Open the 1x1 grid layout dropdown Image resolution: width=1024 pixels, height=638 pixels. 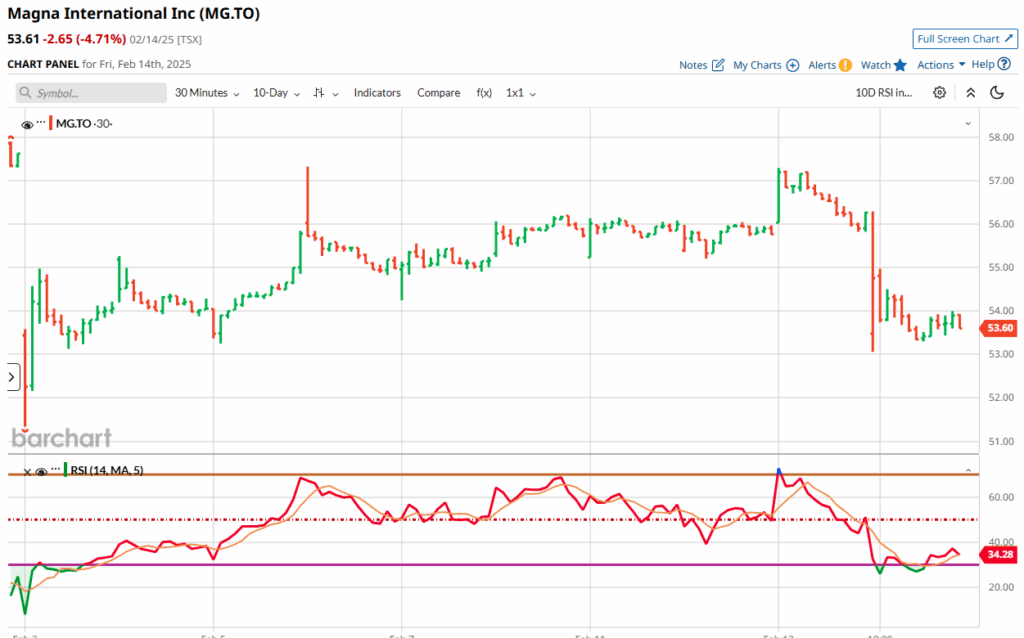click(521, 93)
